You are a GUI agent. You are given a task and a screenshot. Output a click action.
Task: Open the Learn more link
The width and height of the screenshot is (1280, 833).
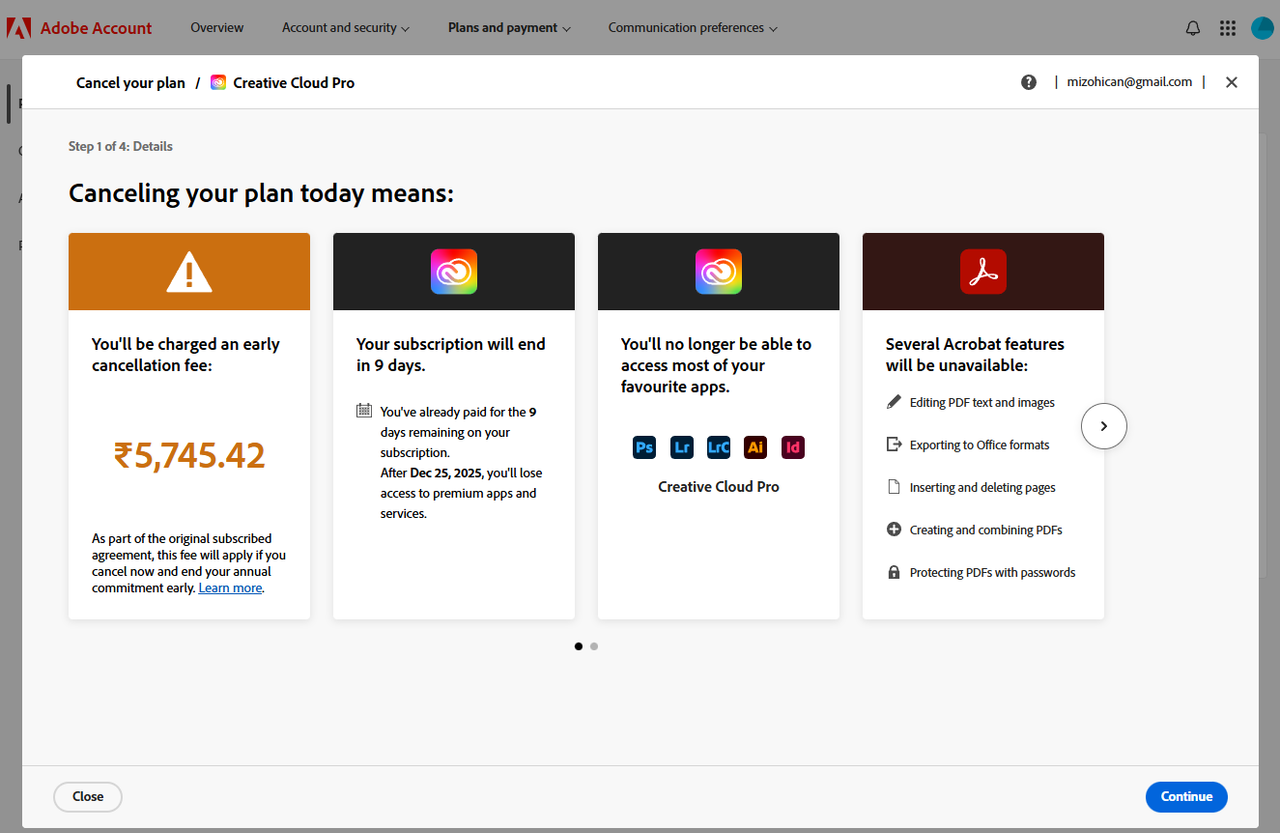click(x=230, y=588)
